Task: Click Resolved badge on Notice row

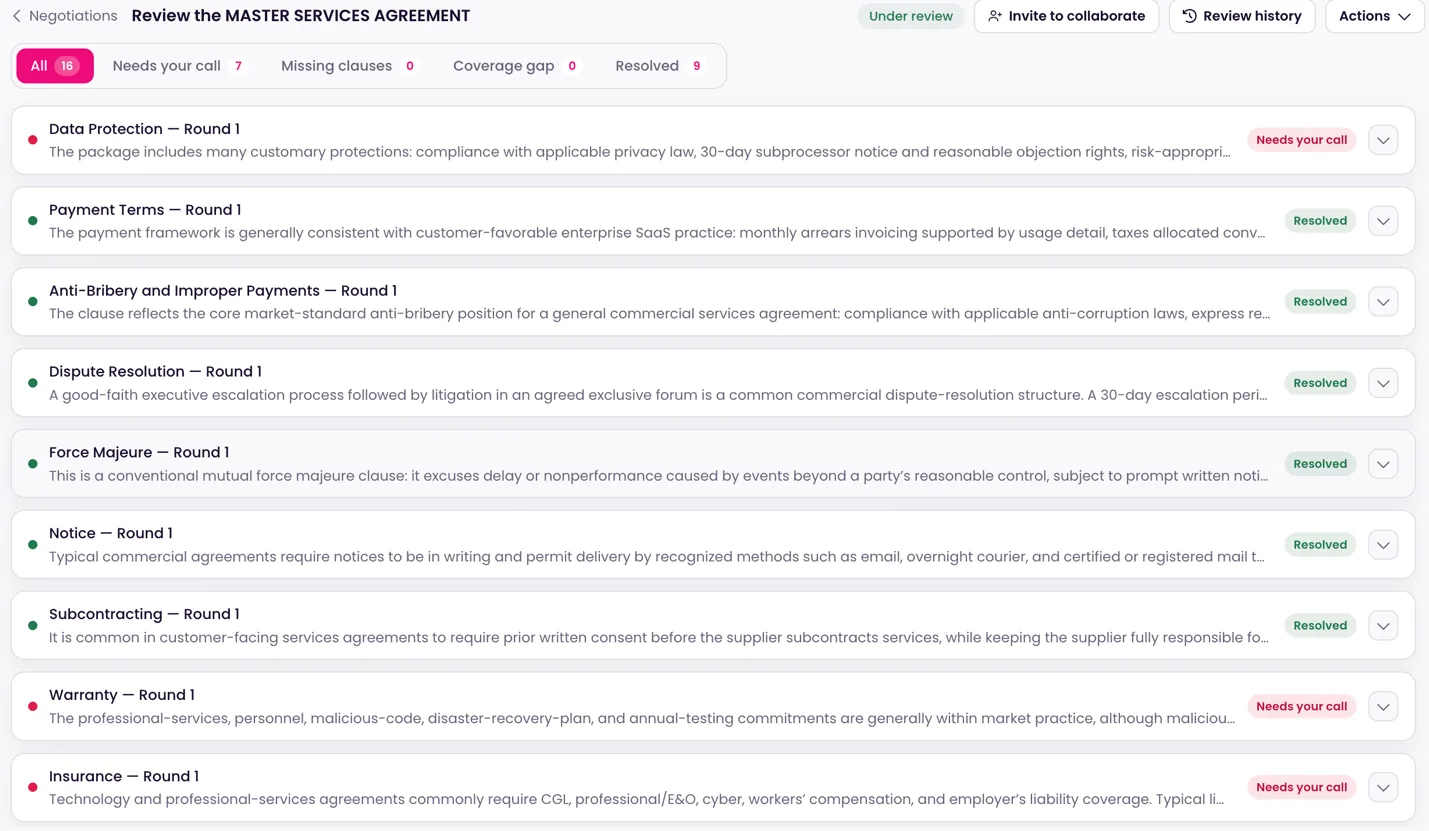Action: (1320, 545)
